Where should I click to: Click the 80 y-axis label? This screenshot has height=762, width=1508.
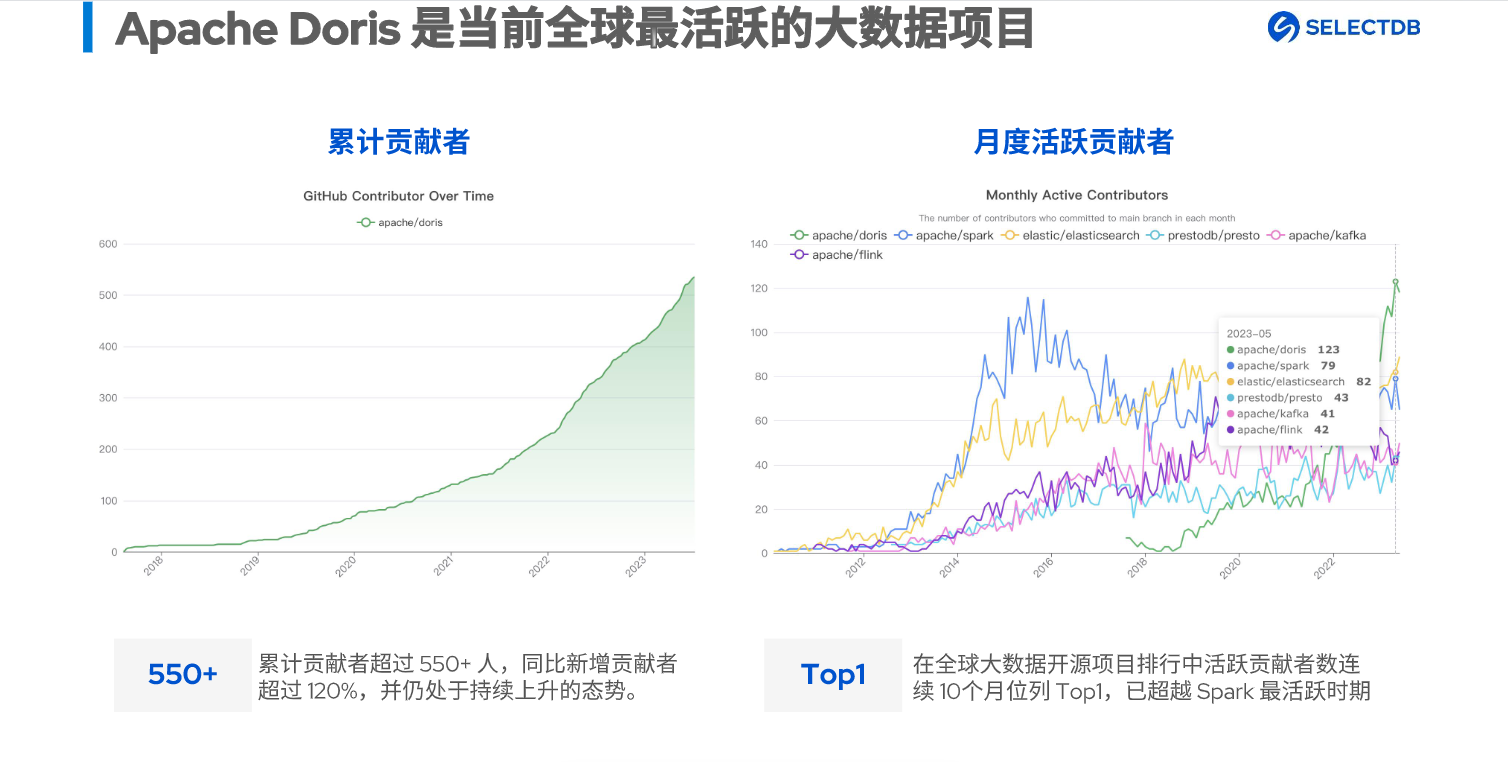coord(760,377)
